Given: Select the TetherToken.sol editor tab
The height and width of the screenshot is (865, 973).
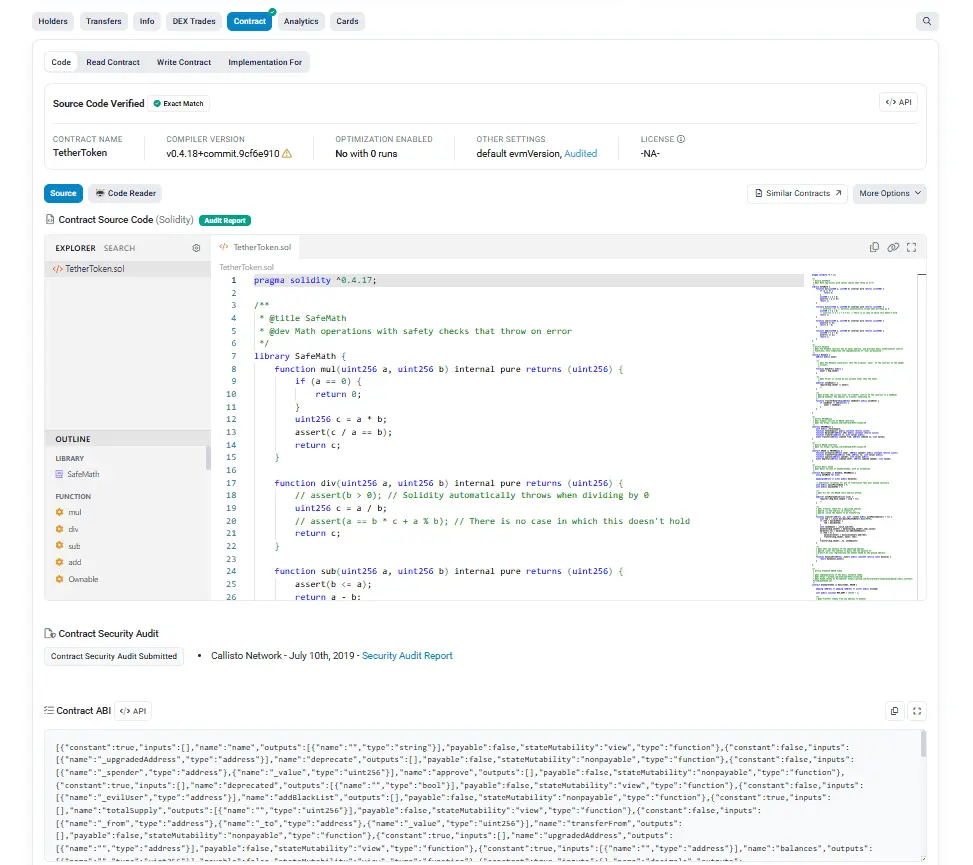Looking at the screenshot, I should click(255, 247).
